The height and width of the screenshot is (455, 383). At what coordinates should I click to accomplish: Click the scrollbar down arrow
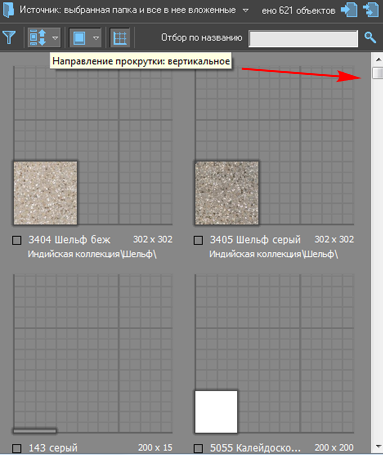(378, 446)
